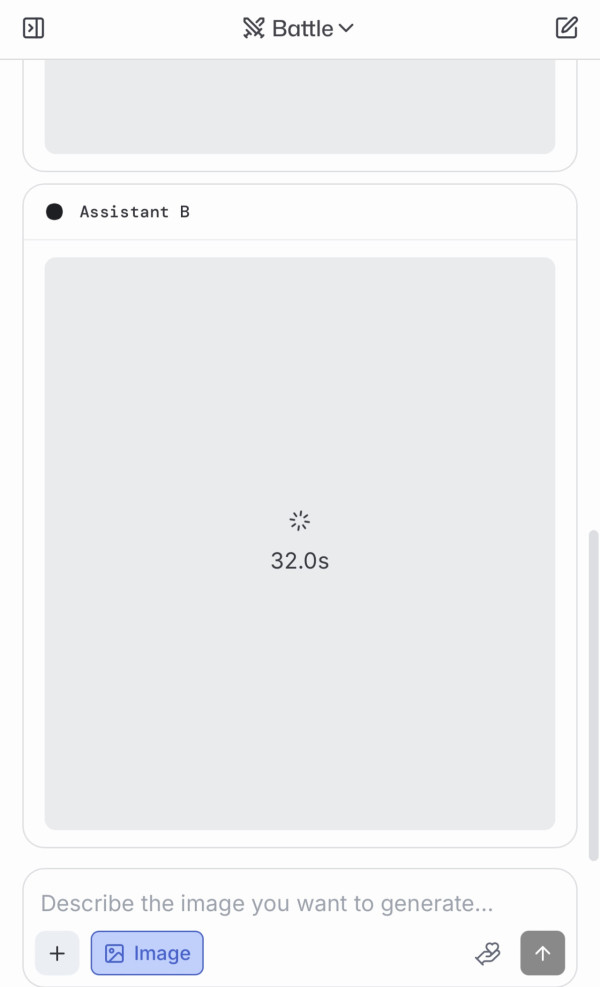Click the black dot beside Assistant B

(x=54, y=212)
